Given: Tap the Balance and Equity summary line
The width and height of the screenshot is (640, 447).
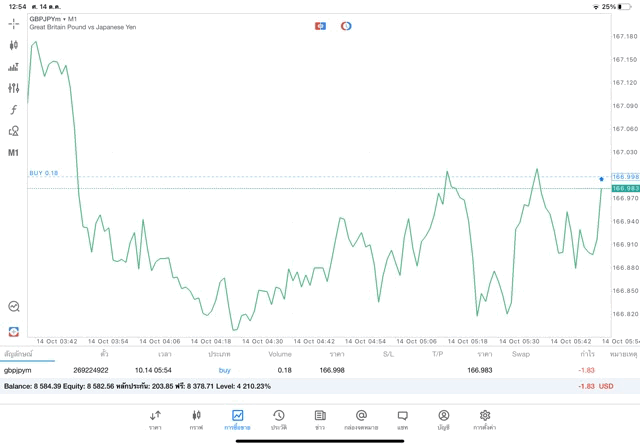Looking at the screenshot, I should pos(137,386).
